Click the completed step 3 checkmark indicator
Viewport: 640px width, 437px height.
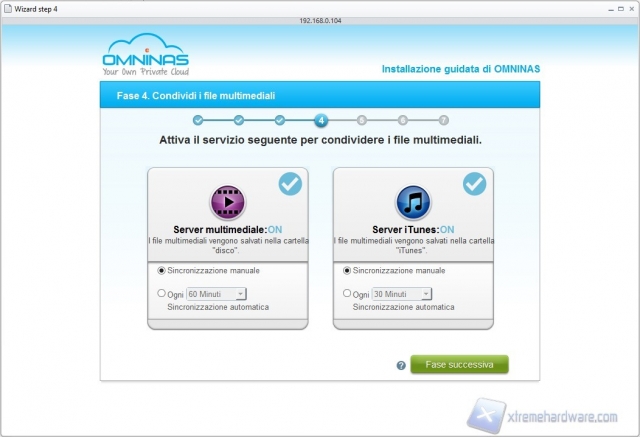[x=280, y=121]
